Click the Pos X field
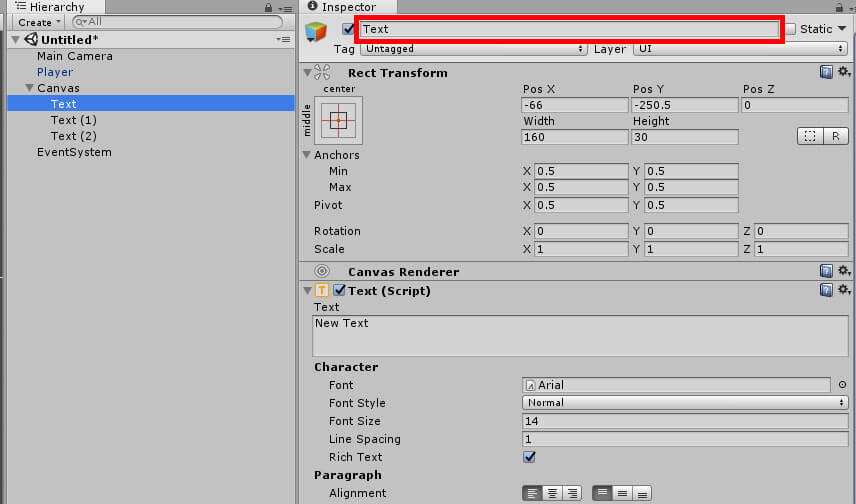This screenshot has width=856, height=504. pos(574,105)
